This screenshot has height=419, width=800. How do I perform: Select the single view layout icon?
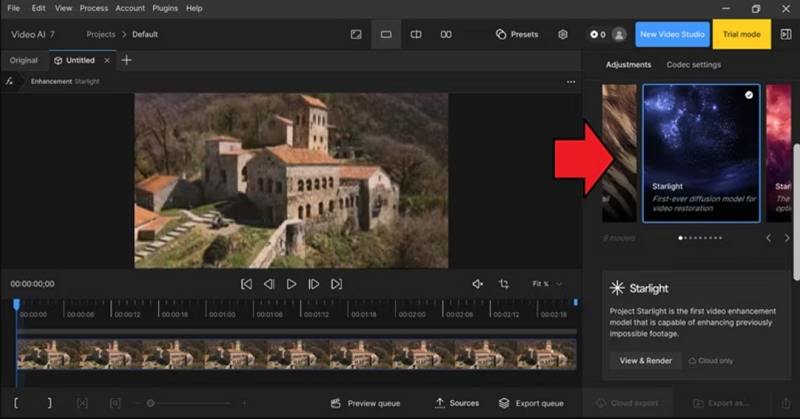(x=386, y=35)
